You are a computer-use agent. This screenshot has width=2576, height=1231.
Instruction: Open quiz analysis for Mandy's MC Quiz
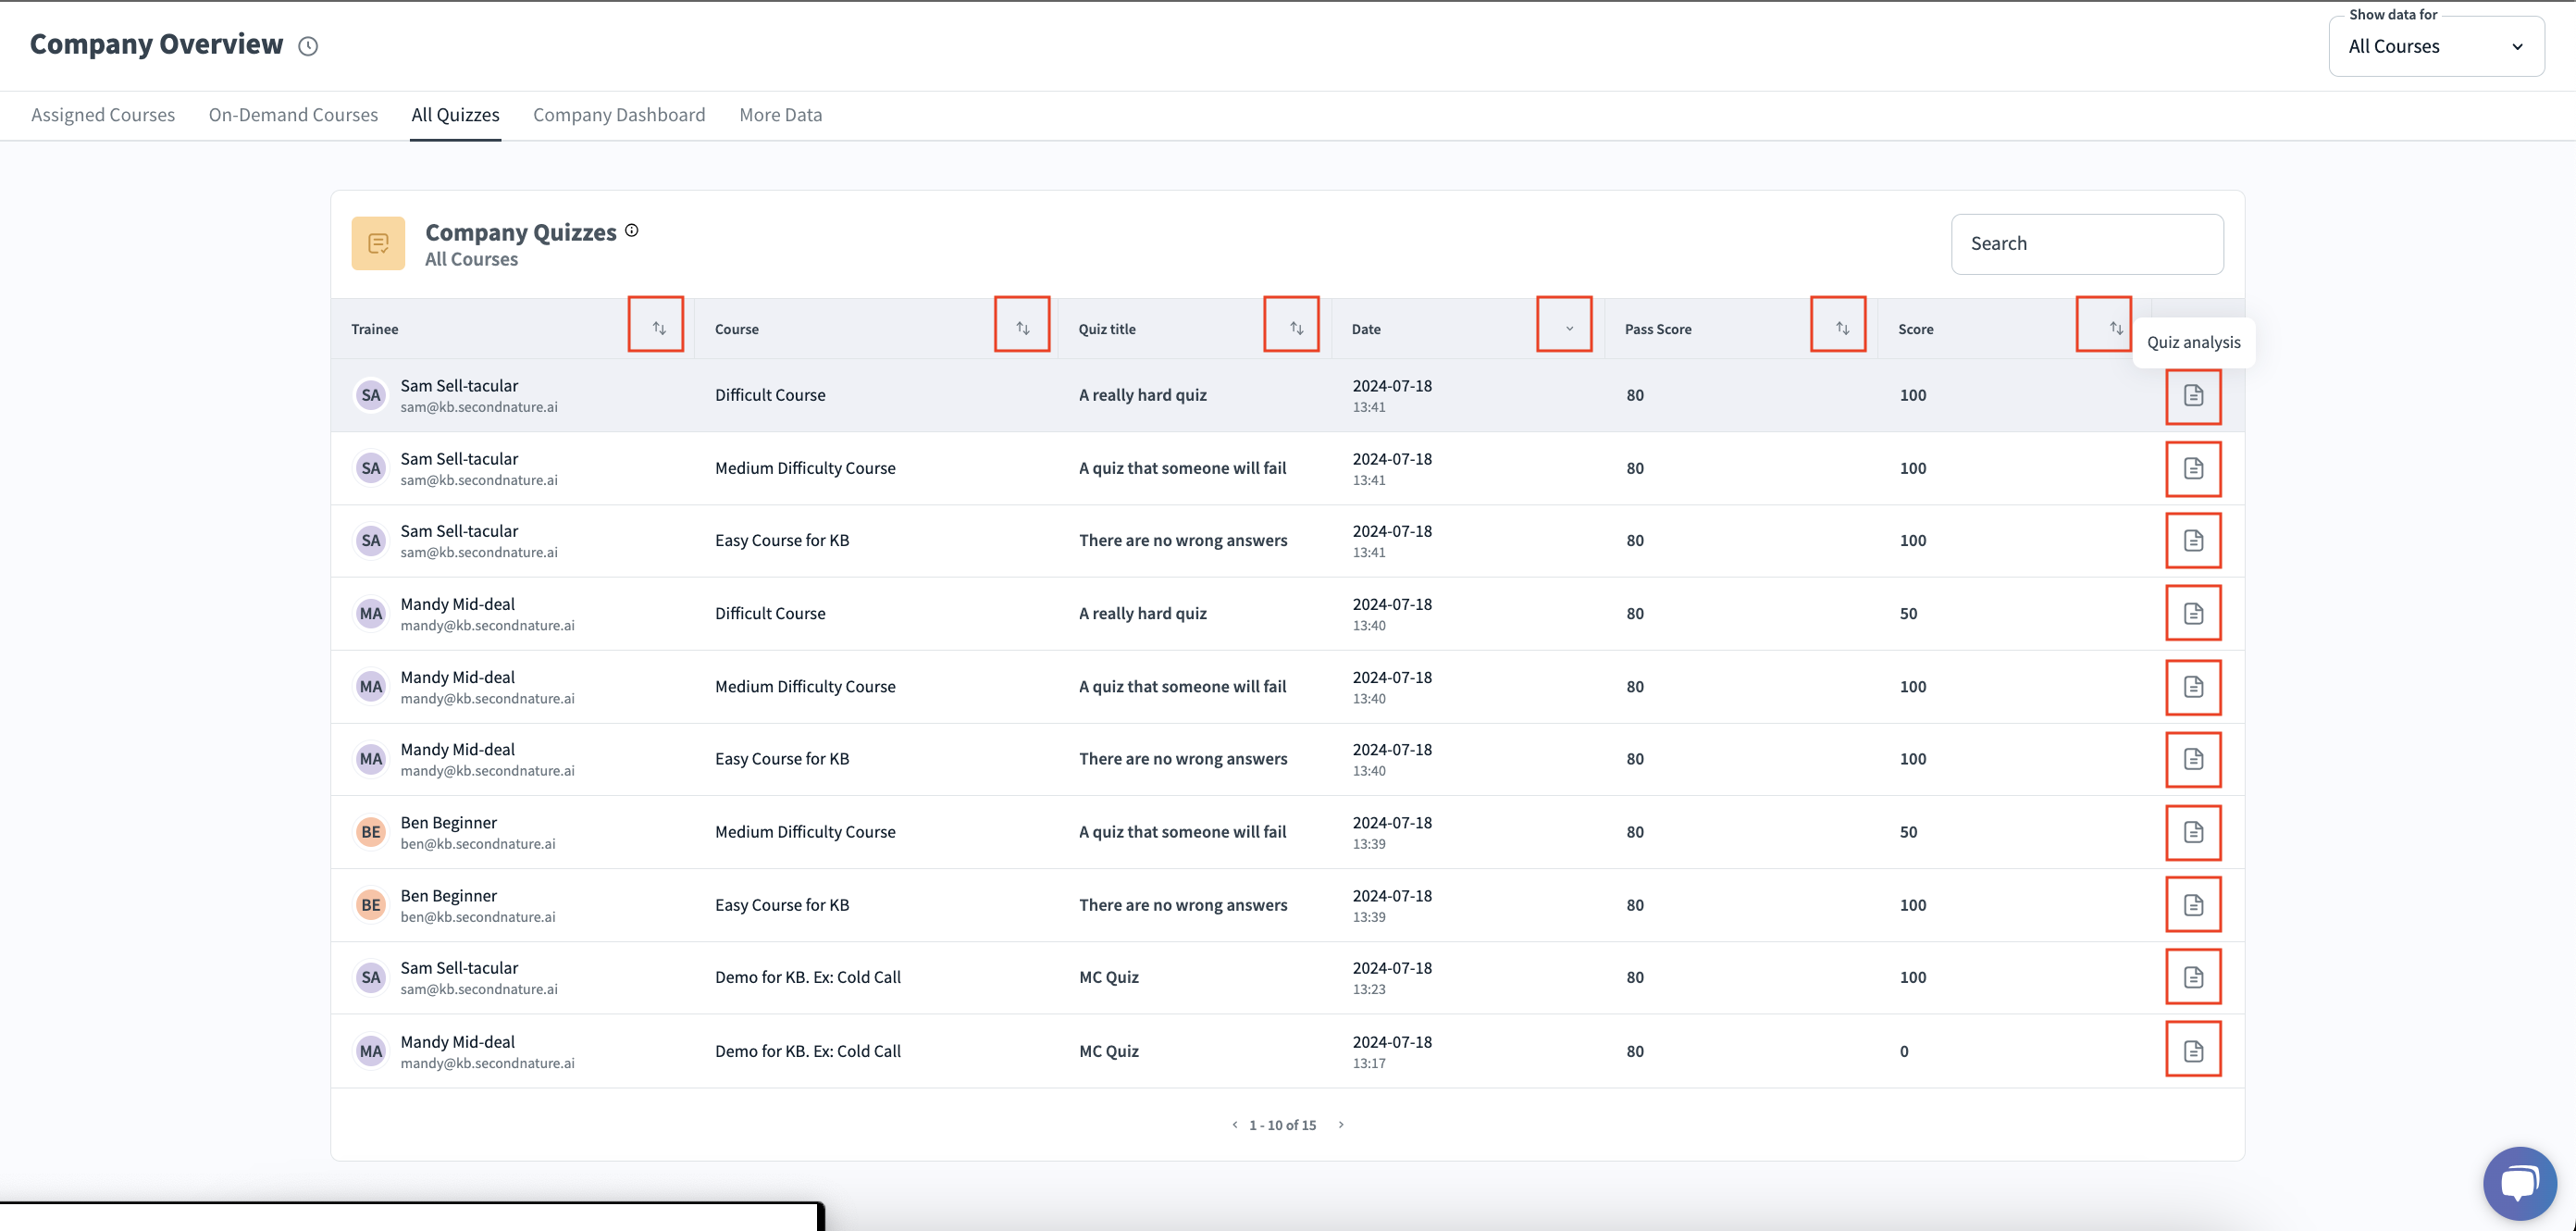click(x=2193, y=1051)
